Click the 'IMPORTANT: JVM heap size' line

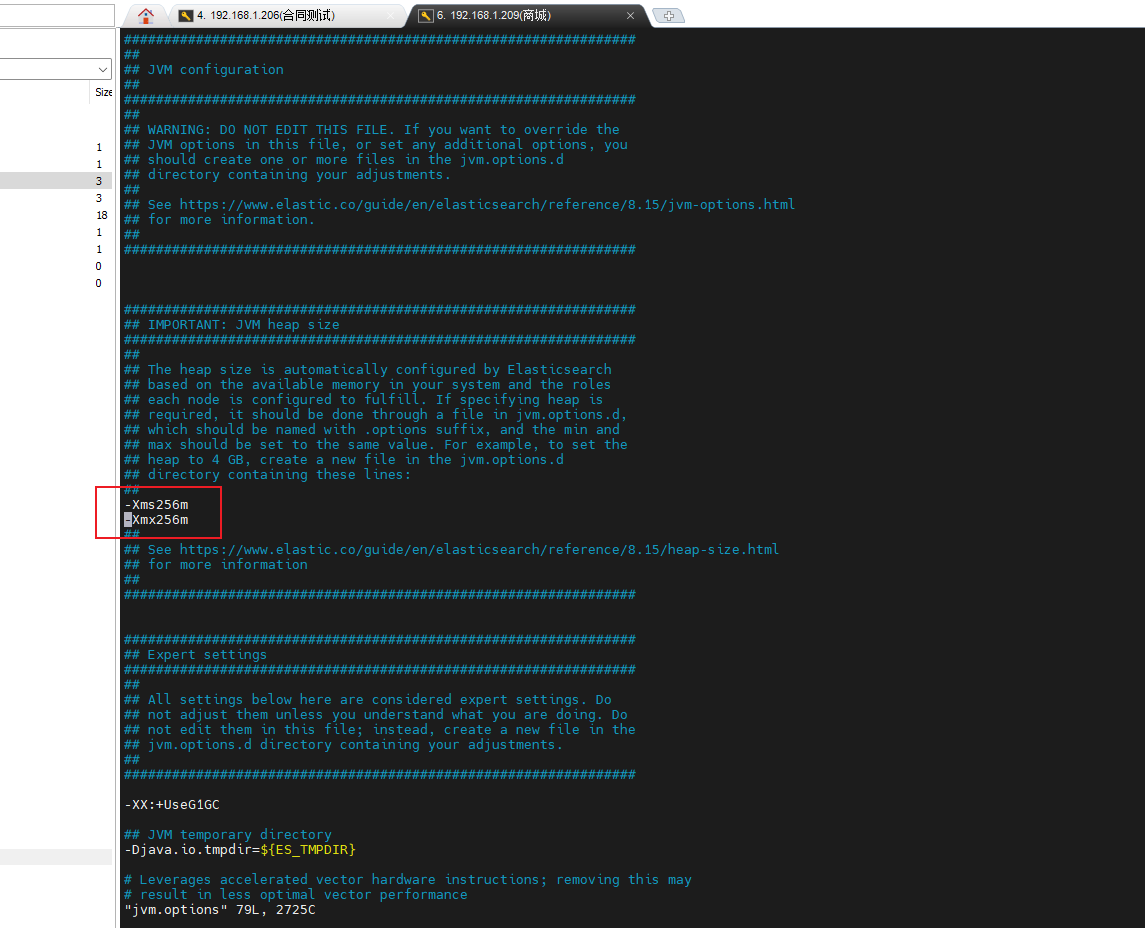point(231,324)
